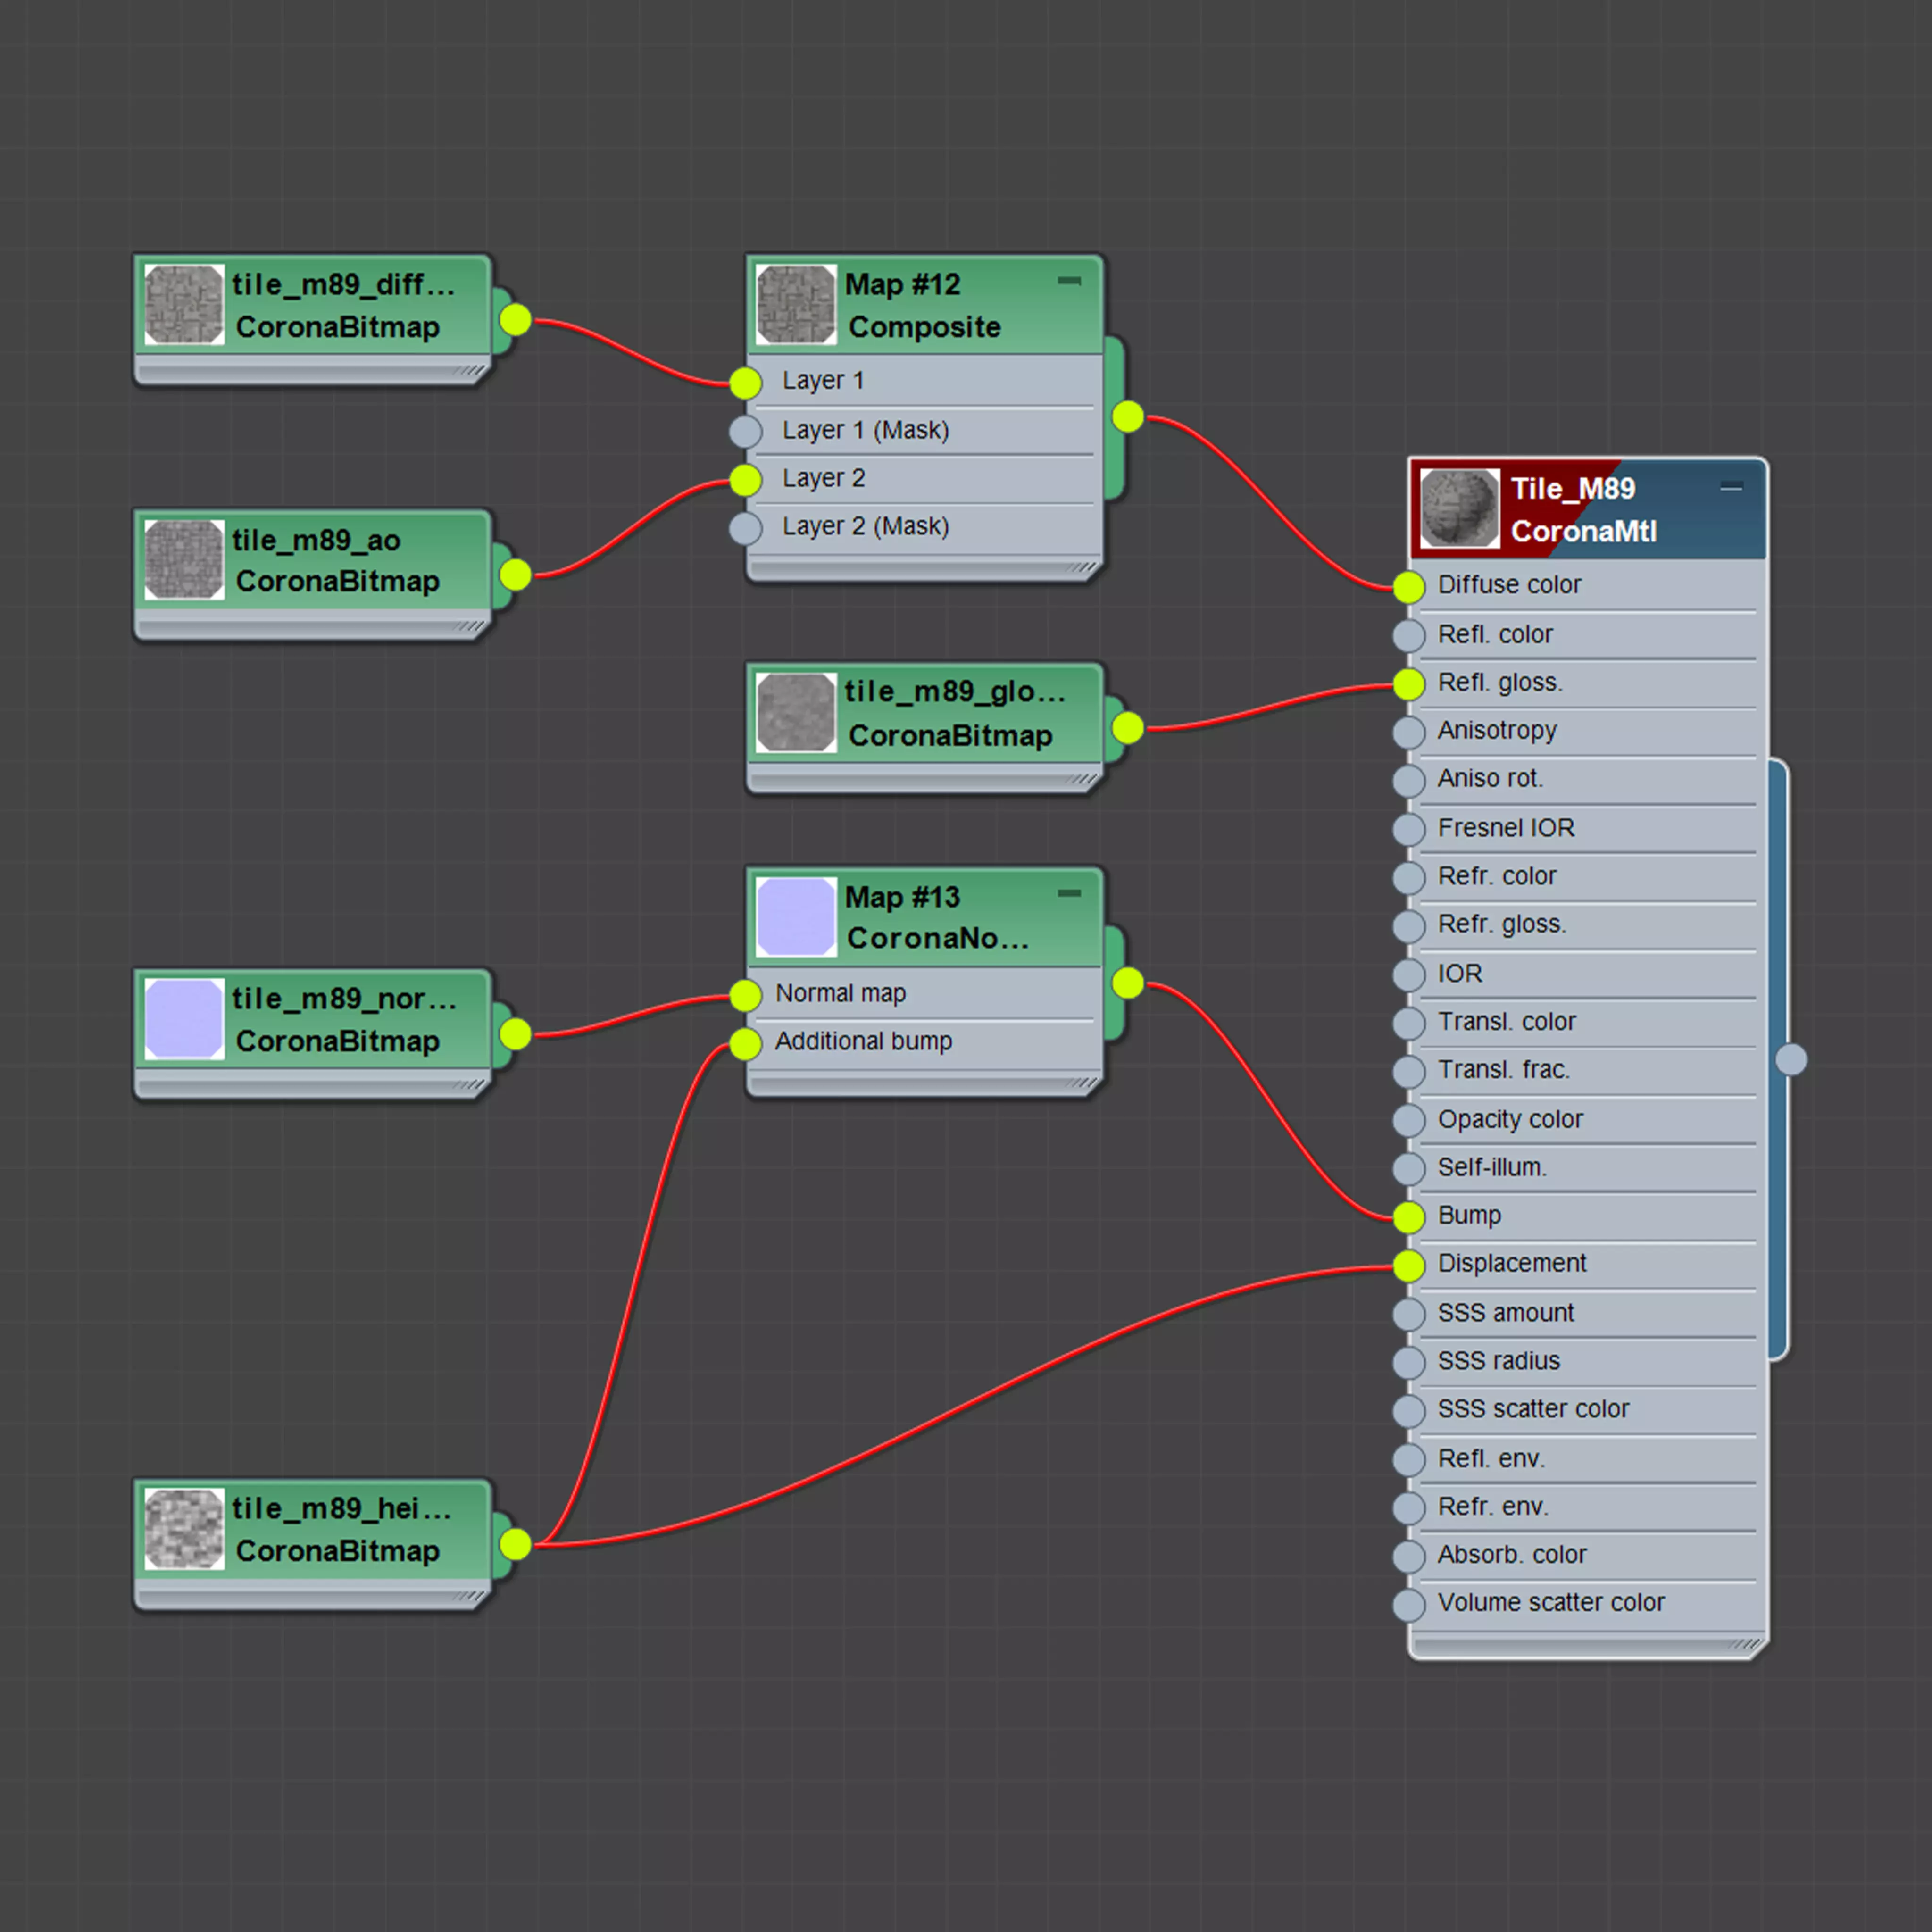This screenshot has width=1932, height=1932.
Task: Click the Additional bump slot label
Action: pos(863,1042)
